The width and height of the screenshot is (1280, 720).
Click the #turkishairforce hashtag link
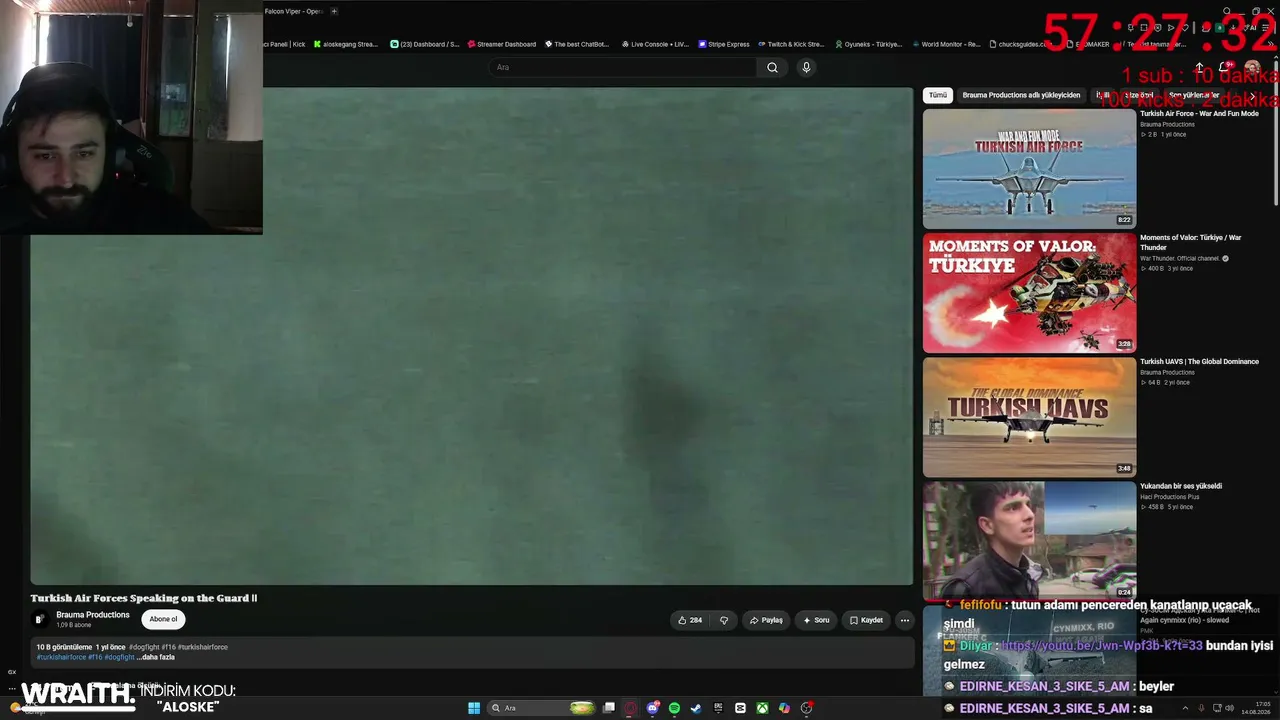[x=62, y=657]
